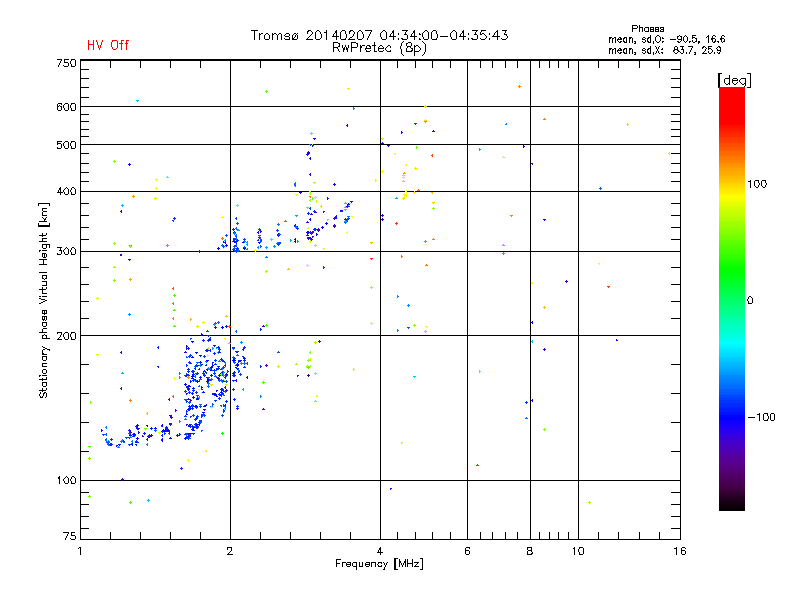This screenshot has height=600, width=800.
Task: Click the 'mean, sd,O: -90.5, 16.6' line
Action: pos(666,39)
